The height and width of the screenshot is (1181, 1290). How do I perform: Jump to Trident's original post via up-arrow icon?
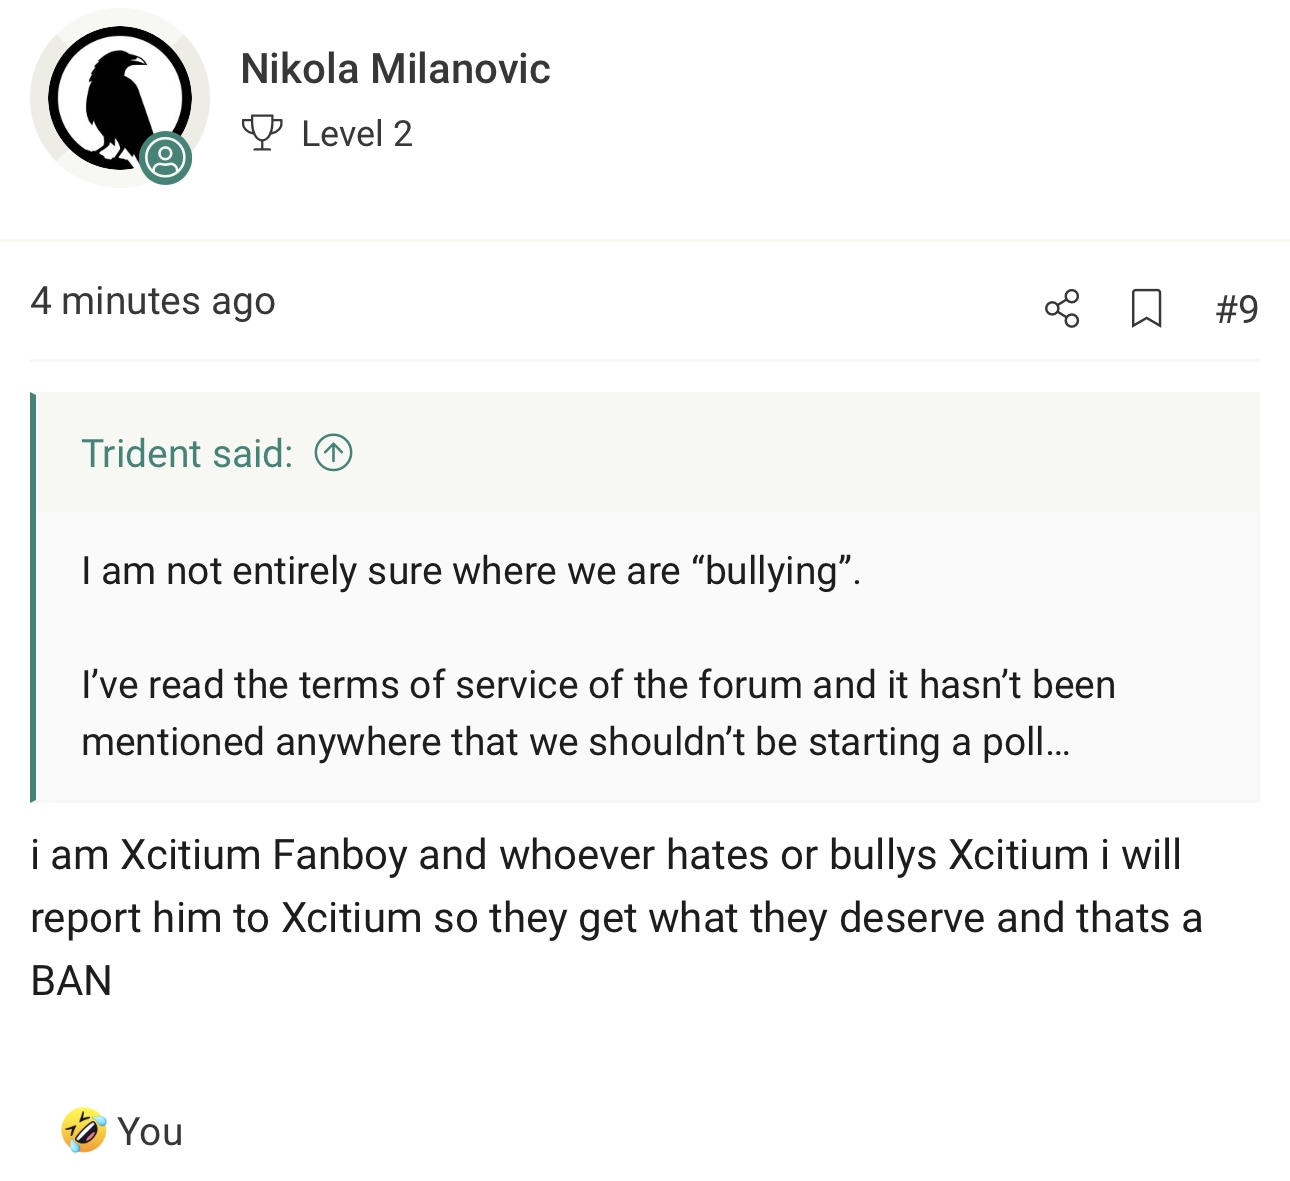[333, 454]
